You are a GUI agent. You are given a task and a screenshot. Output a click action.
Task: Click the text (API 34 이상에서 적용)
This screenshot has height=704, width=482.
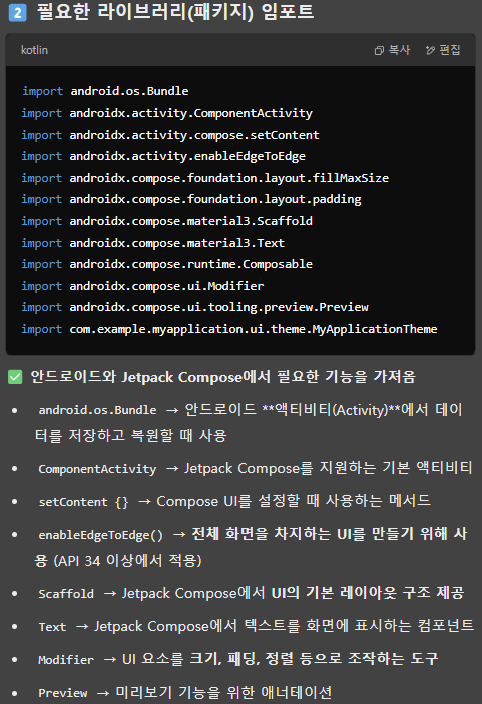point(127,561)
